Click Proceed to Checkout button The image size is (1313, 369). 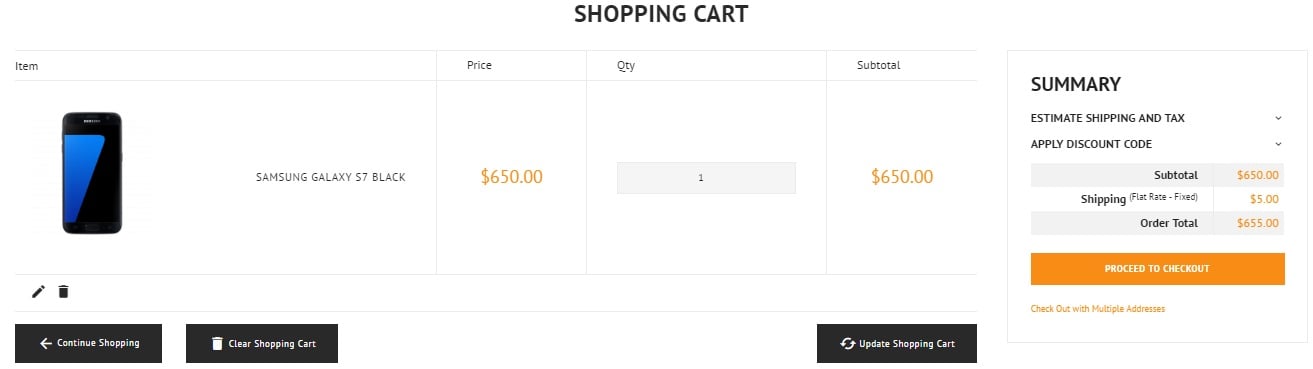(x=1157, y=269)
